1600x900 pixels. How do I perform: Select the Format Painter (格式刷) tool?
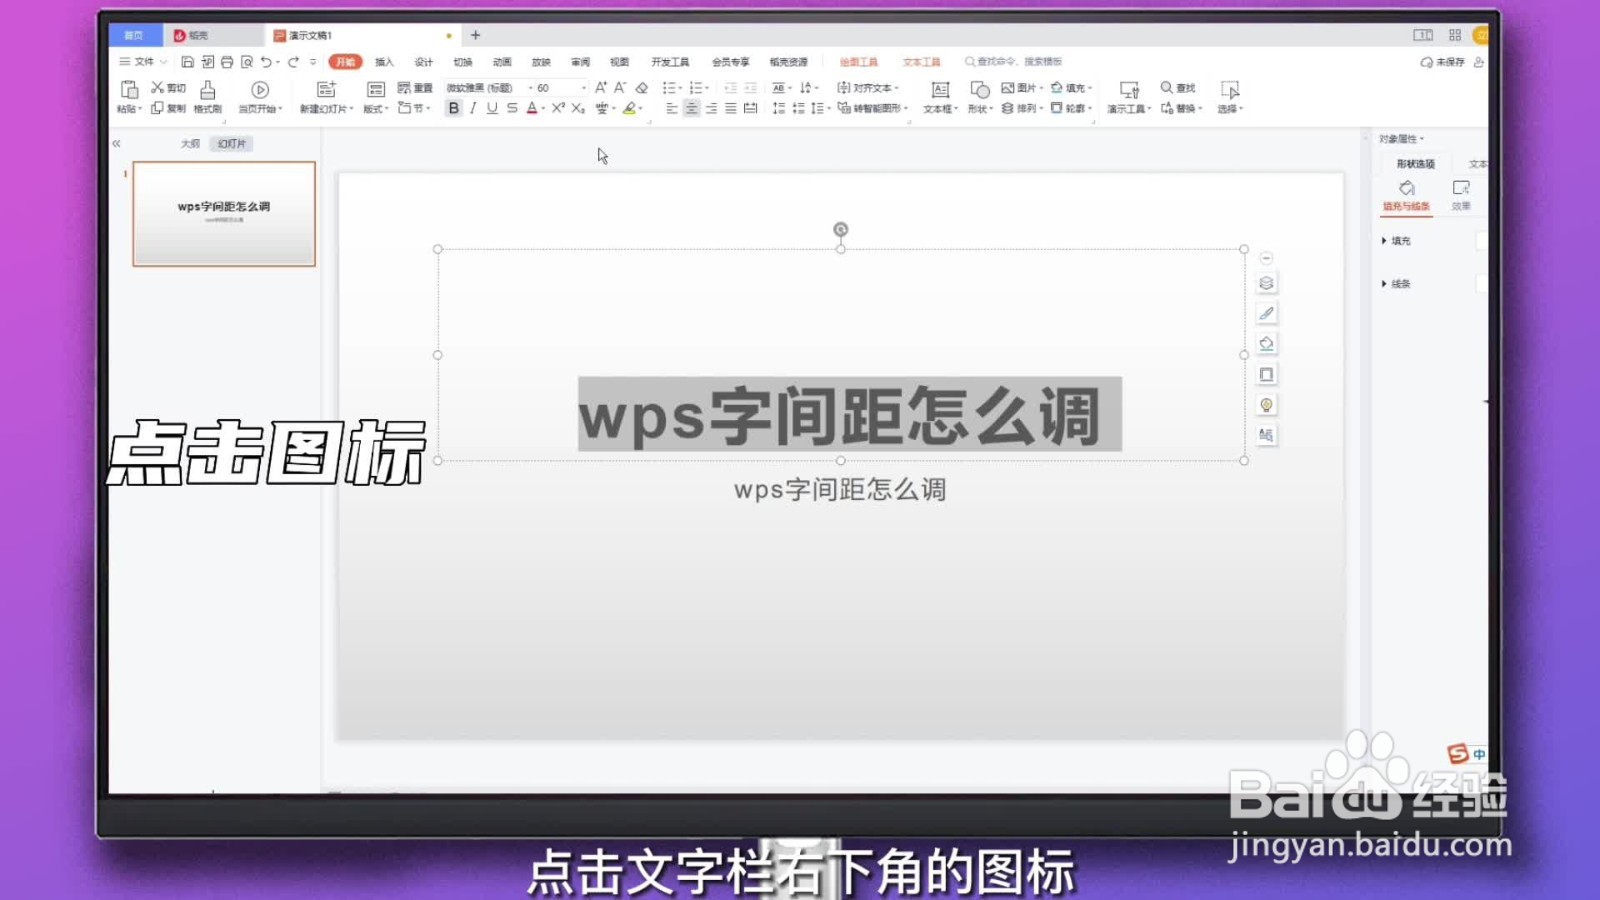coord(207,95)
